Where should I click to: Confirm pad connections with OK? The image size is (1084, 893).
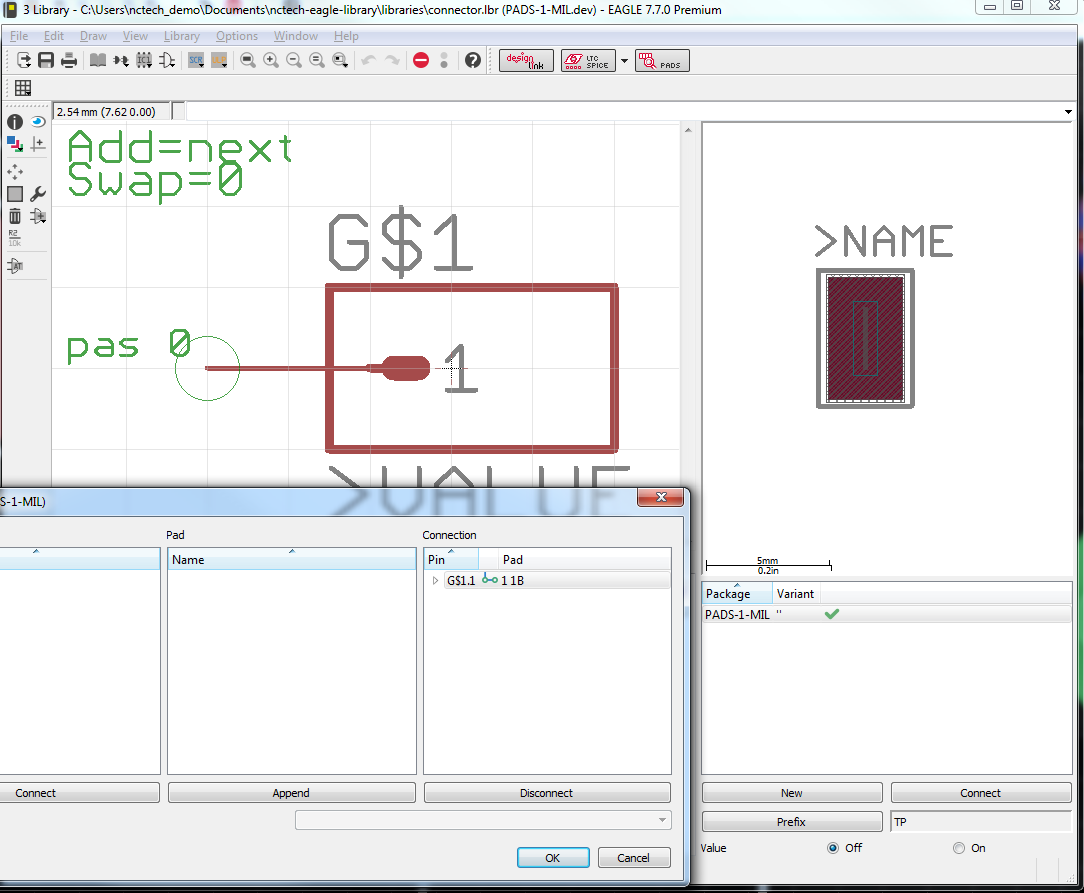553,857
